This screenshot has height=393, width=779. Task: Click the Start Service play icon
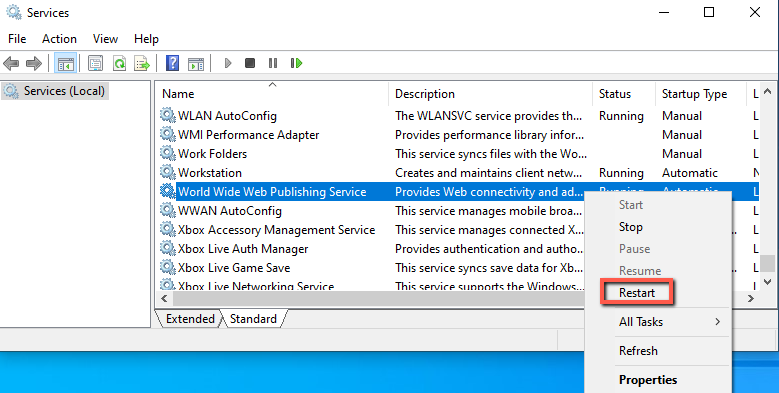[228, 63]
